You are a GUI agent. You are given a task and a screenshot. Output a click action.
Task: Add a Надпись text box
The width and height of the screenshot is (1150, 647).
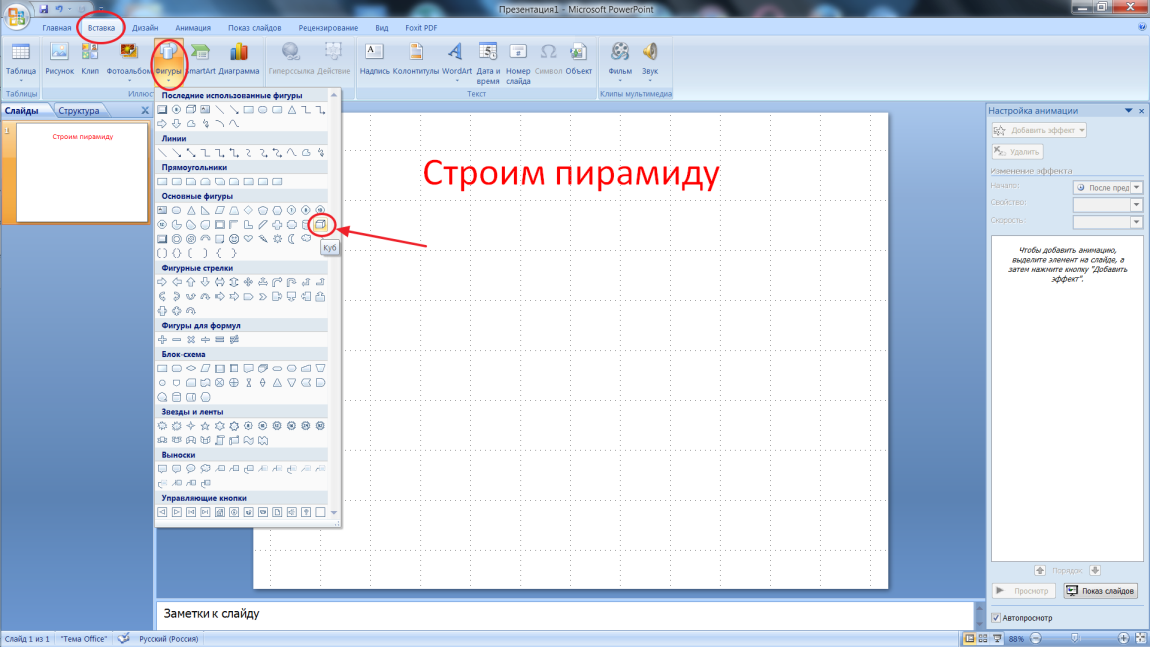click(374, 59)
